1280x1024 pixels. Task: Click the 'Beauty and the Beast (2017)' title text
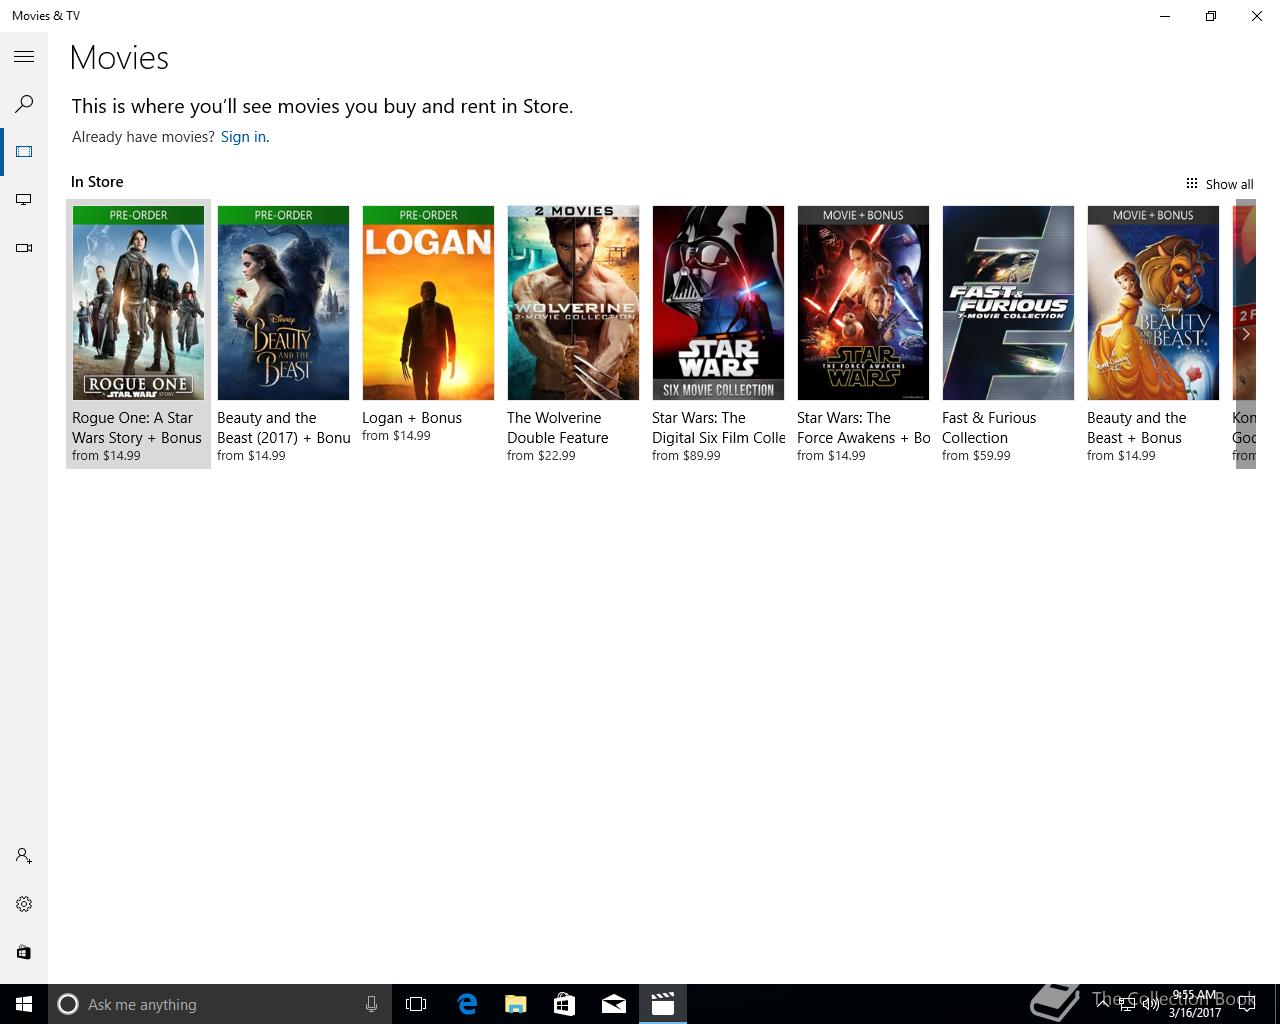tap(284, 428)
